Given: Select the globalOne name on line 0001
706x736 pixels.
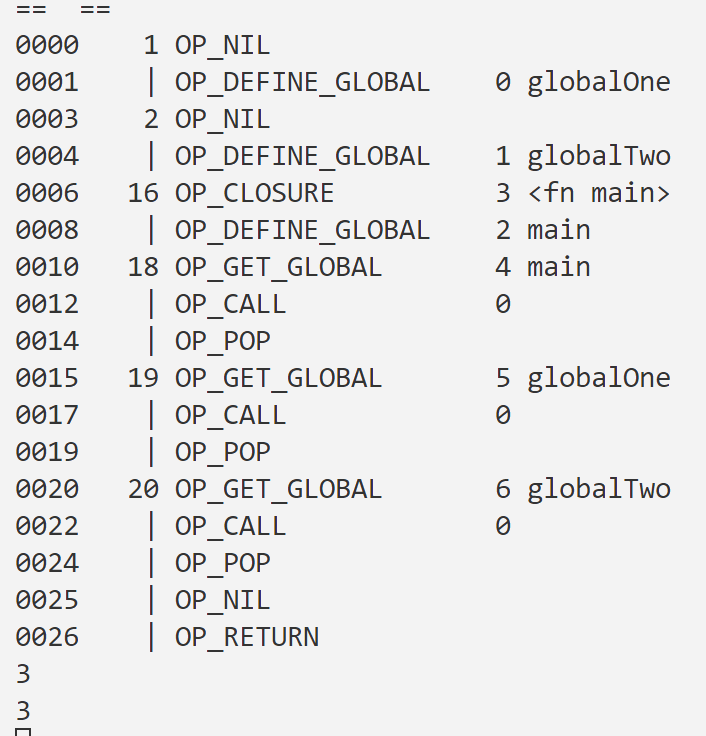Looking at the screenshot, I should [599, 83].
